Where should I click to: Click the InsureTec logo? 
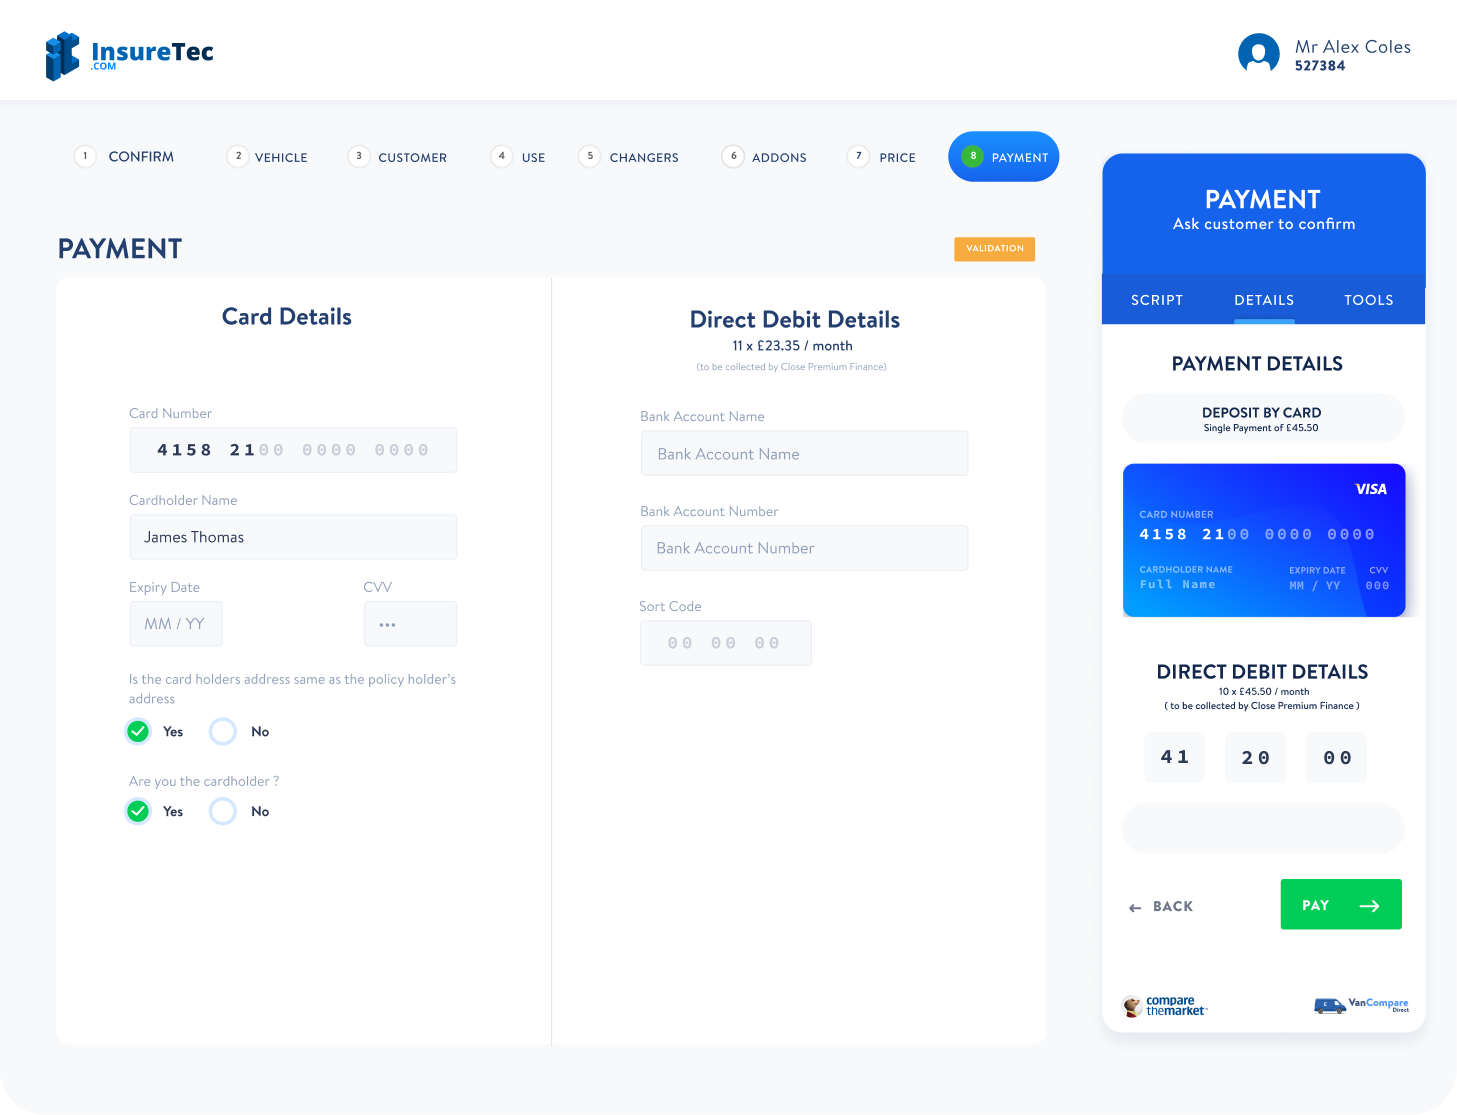[x=130, y=55]
